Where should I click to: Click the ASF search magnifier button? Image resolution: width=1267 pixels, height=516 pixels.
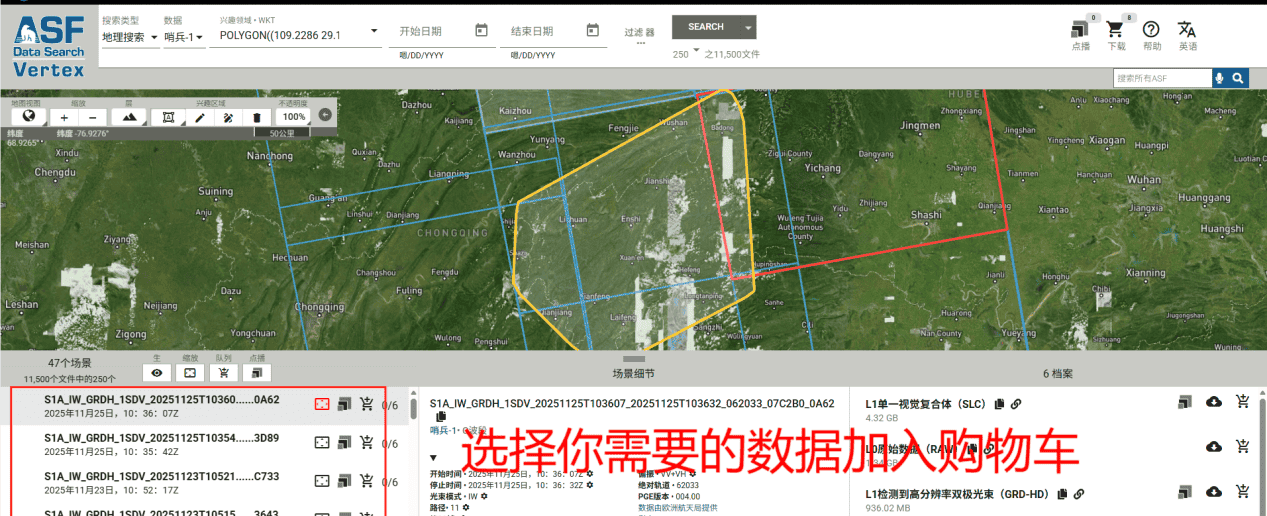tap(1237, 78)
